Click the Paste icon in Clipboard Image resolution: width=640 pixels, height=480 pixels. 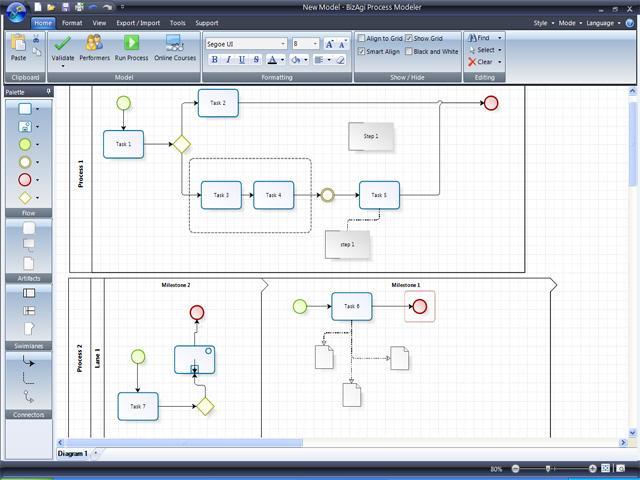tap(18, 43)
